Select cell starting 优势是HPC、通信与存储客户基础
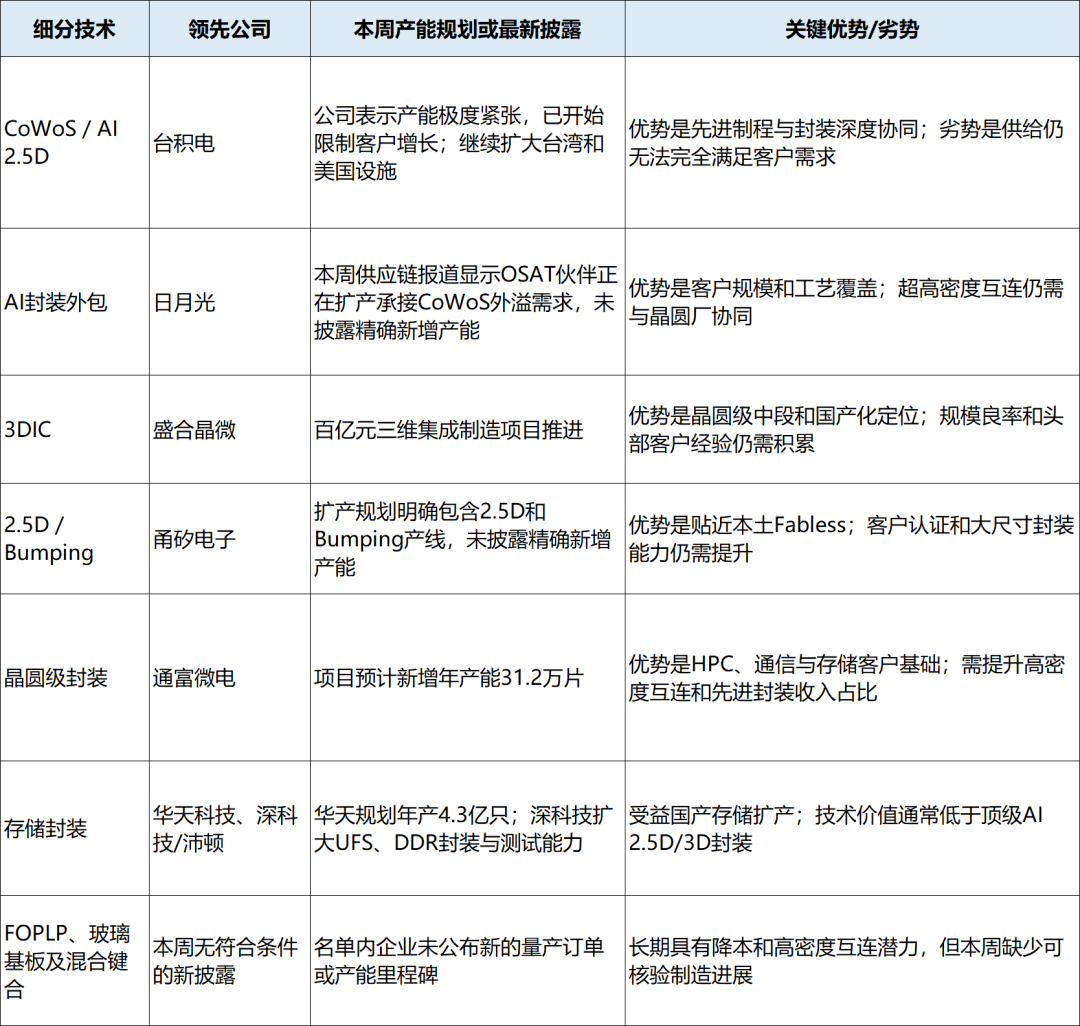 tap(852, 678)
